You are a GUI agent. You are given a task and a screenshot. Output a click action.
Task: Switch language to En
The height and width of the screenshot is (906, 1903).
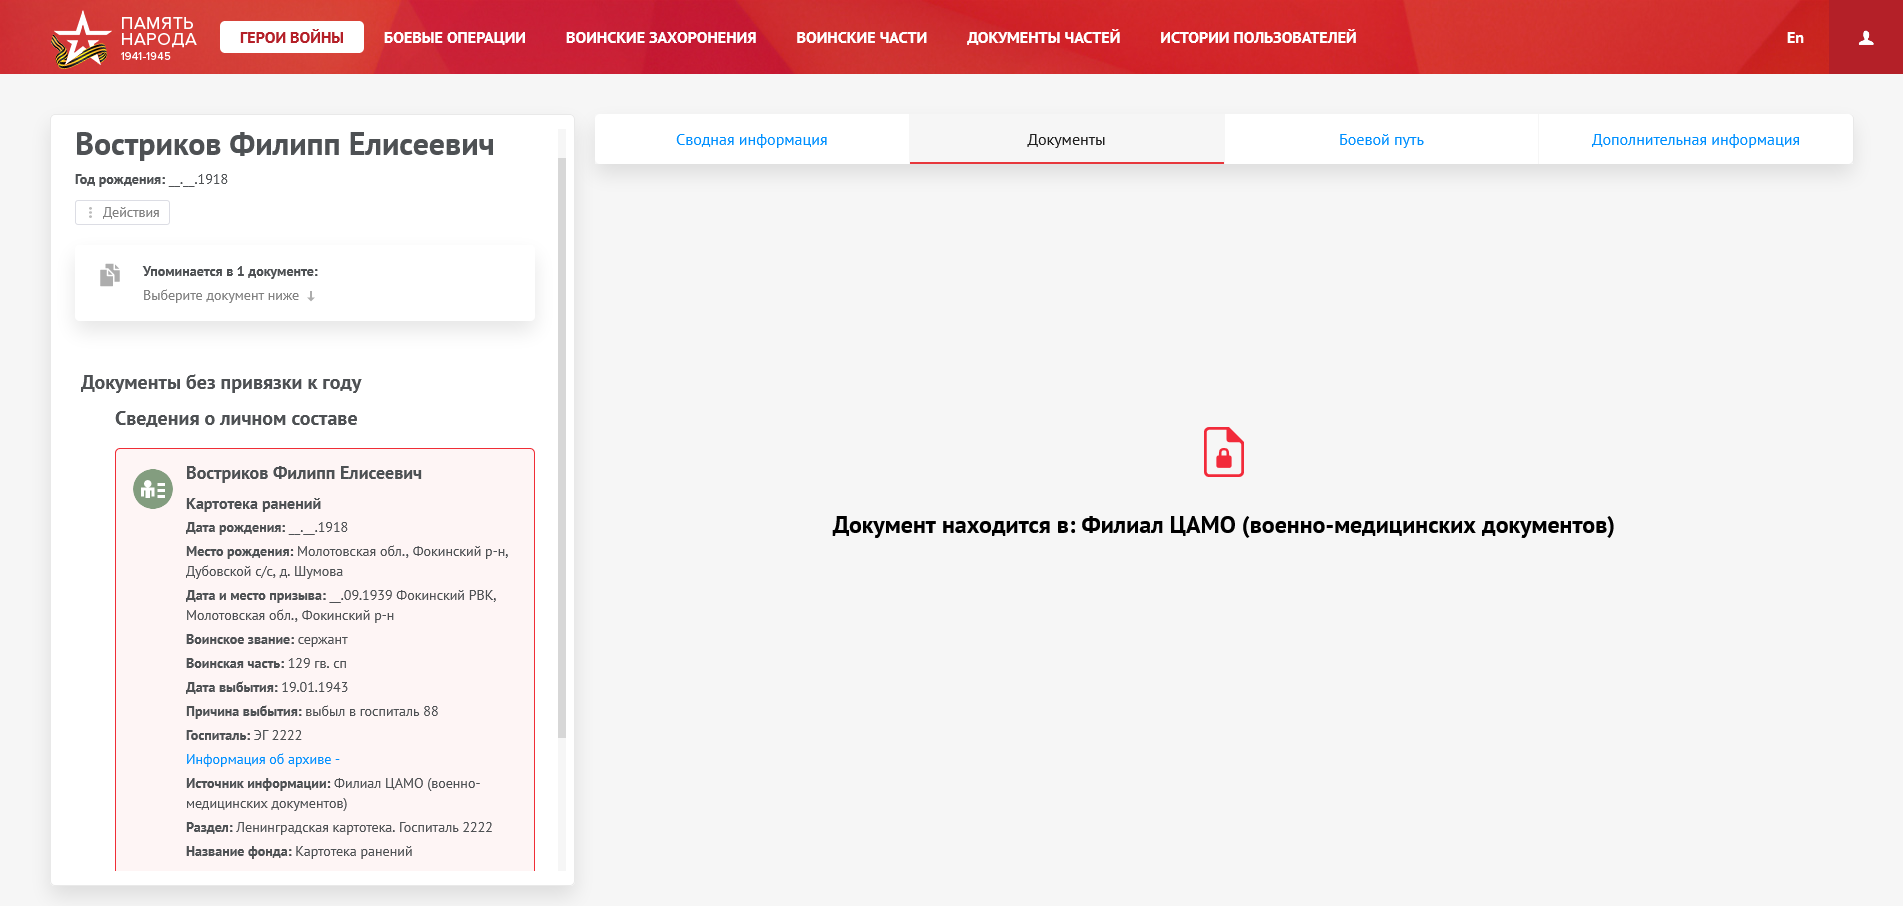click(1795, 38)
